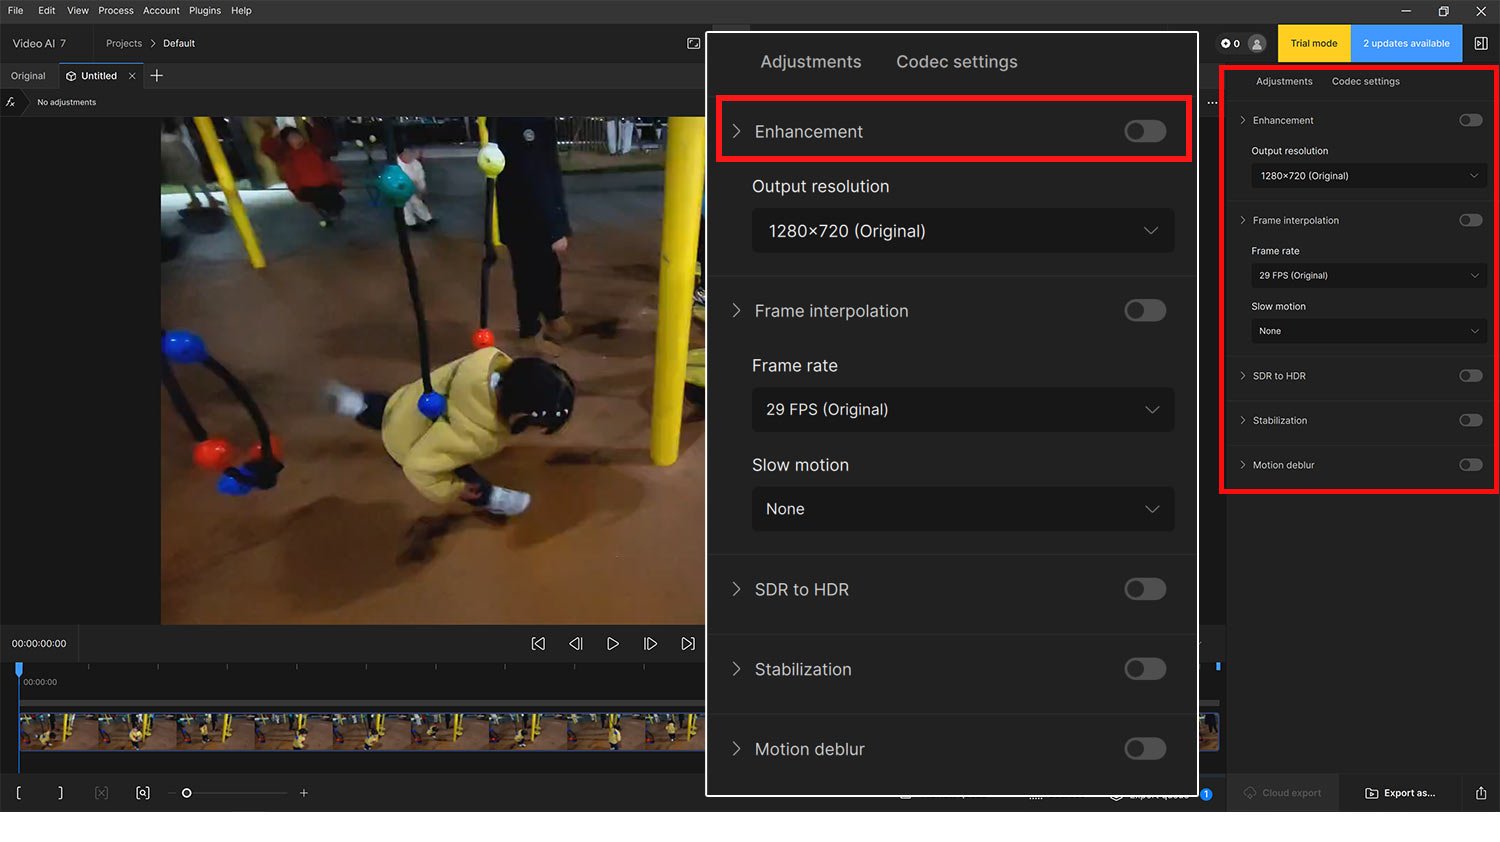Set trim end with right bracket icon

[x=60, y=793]
